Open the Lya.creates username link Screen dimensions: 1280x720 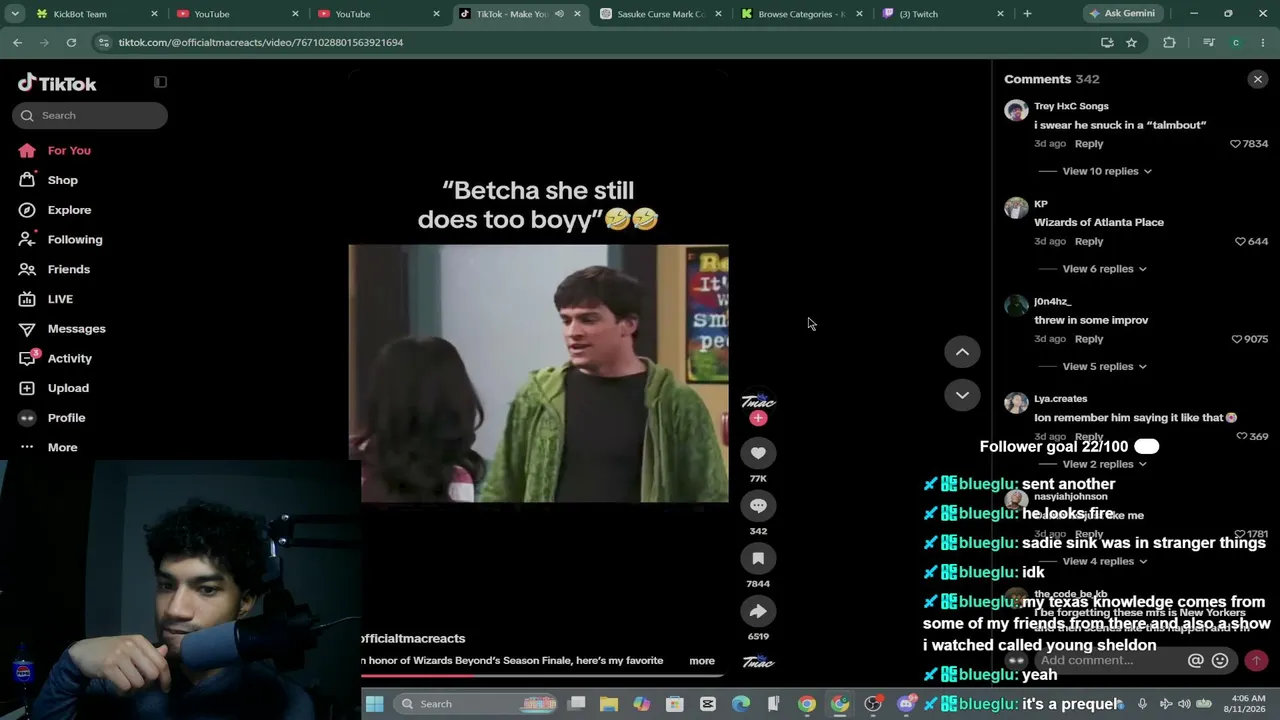[x=1060, y=399]
